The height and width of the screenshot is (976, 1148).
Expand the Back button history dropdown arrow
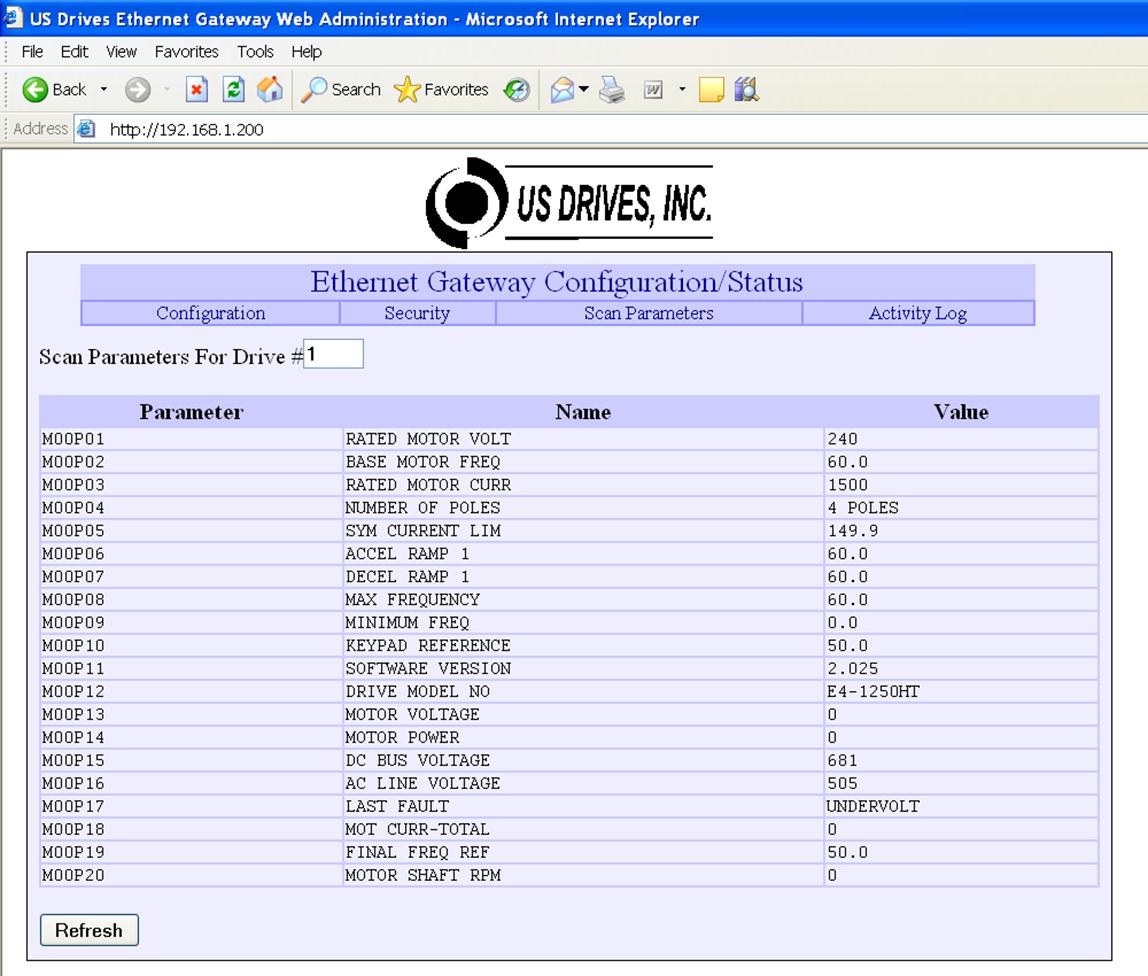pos(103,90)
